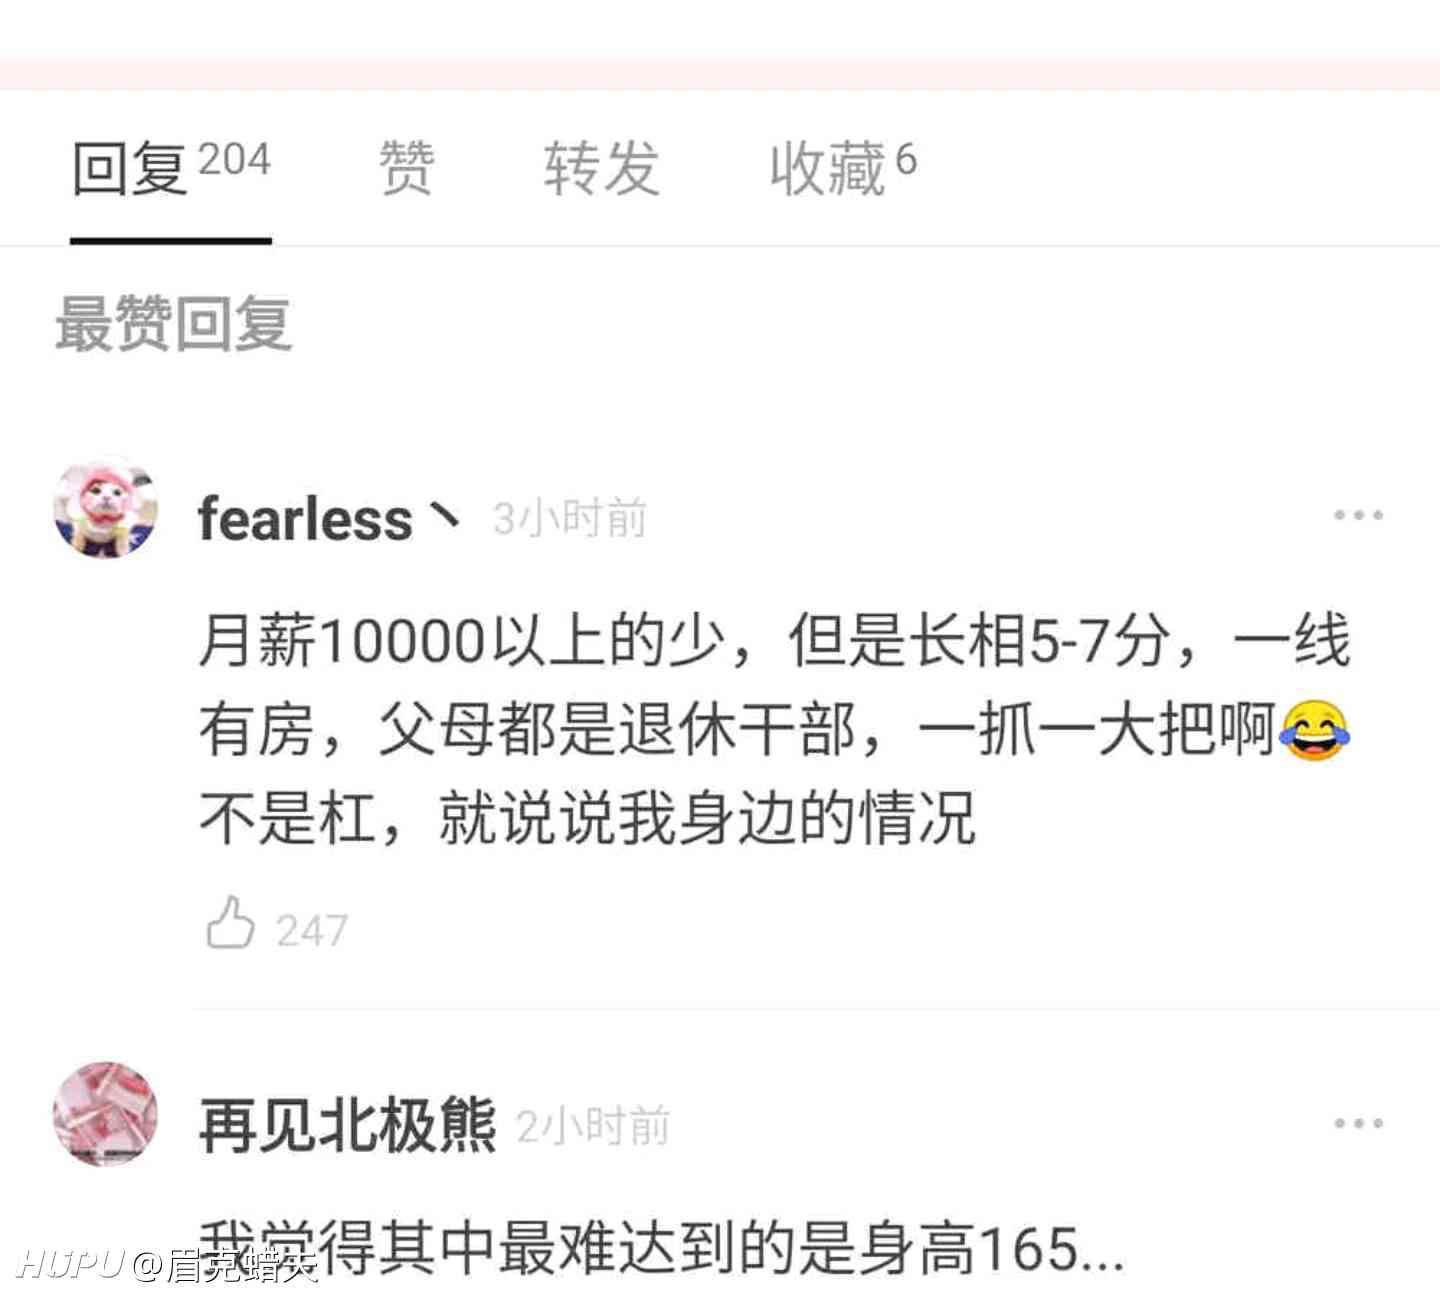Like fearless's comment with thumbs-up icon
Viewport: 1440px width, 1296px height.
(230, 922)
